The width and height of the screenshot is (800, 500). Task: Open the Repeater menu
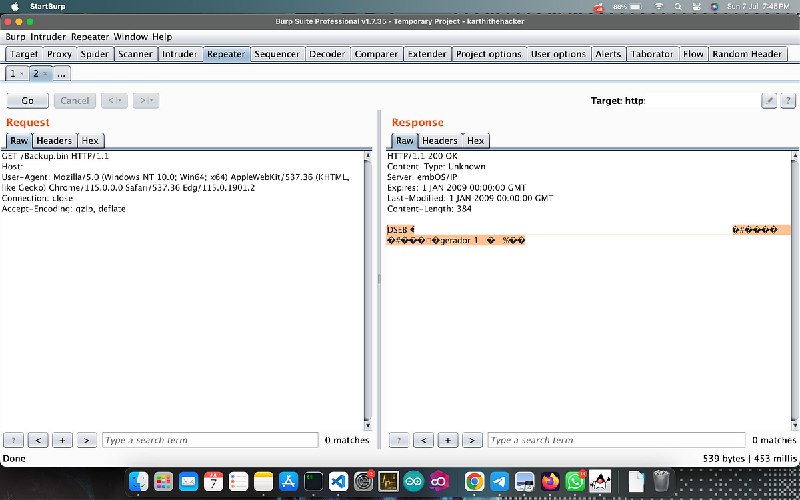coord(90,37)
